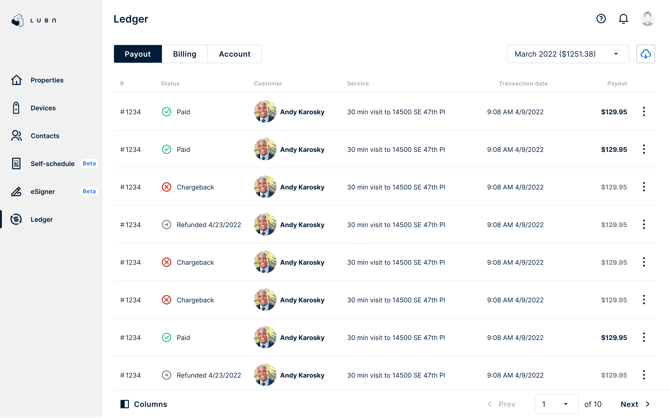The width and height of the screenshot is (670, 418).
Task: Click the Prev page button
Action: 502,404
